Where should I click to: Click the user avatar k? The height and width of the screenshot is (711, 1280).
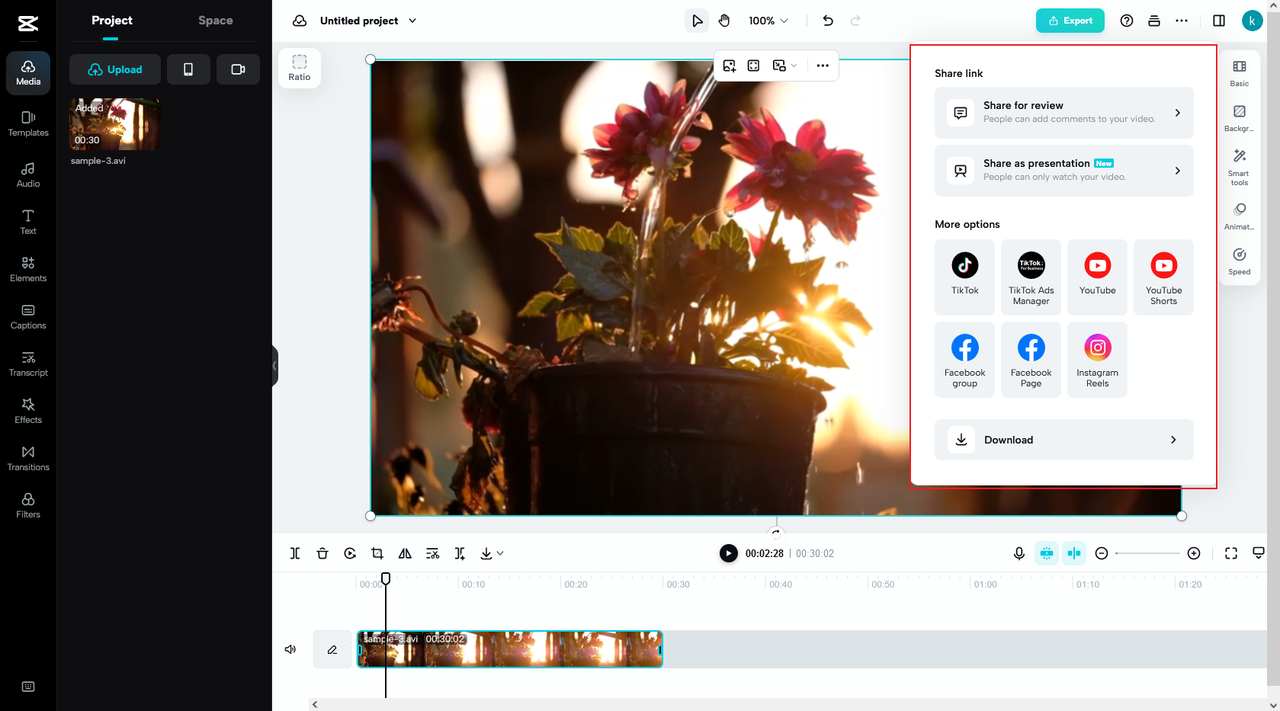click(x=1252, y=21)
